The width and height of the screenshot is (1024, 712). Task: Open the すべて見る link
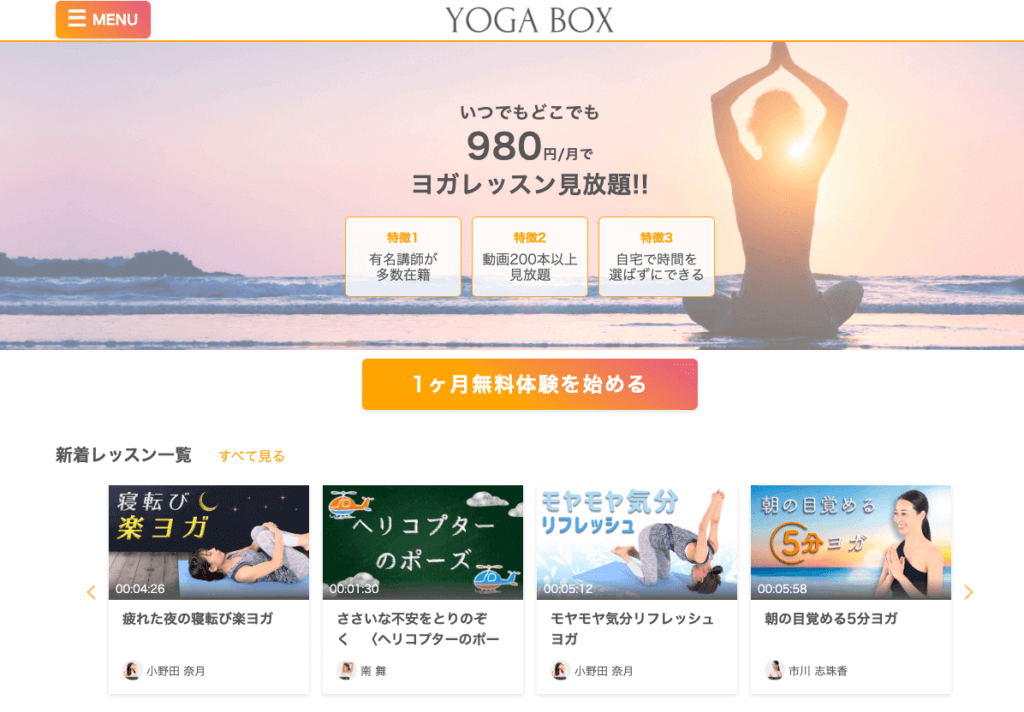251,456
